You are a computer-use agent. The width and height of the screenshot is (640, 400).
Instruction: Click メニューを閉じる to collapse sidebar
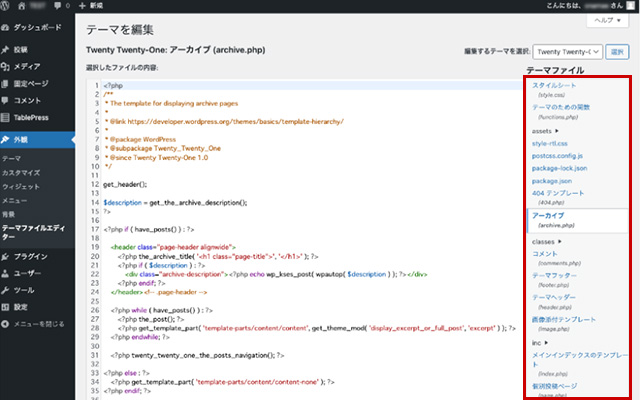[x=39, y=324]
